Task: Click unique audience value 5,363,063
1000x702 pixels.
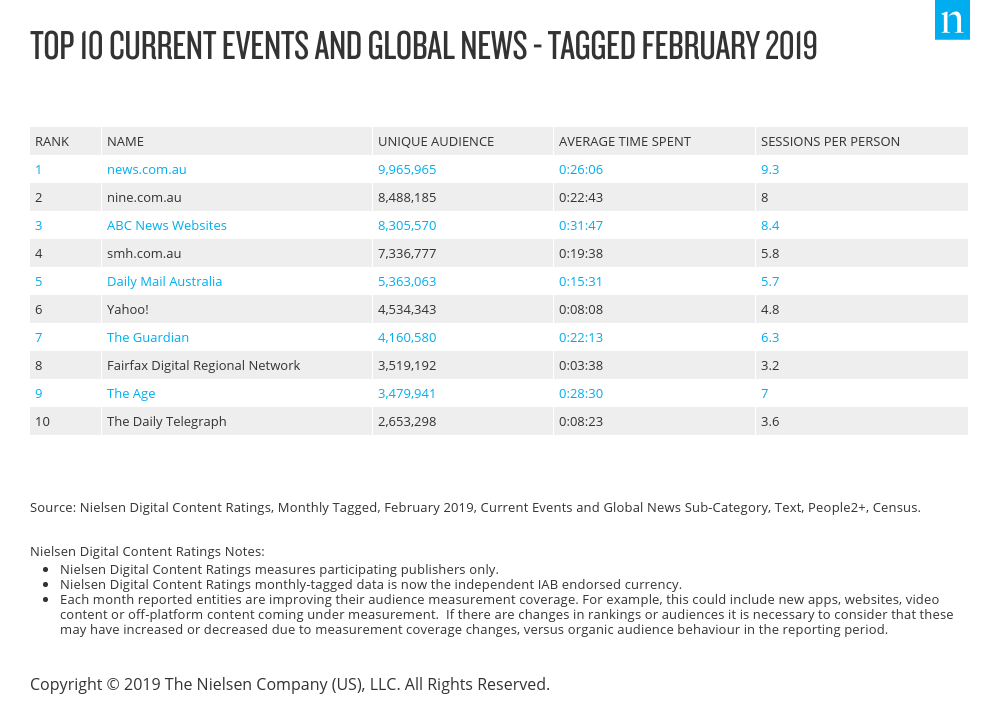Action: pyautogui.click(x=407, y=282)
